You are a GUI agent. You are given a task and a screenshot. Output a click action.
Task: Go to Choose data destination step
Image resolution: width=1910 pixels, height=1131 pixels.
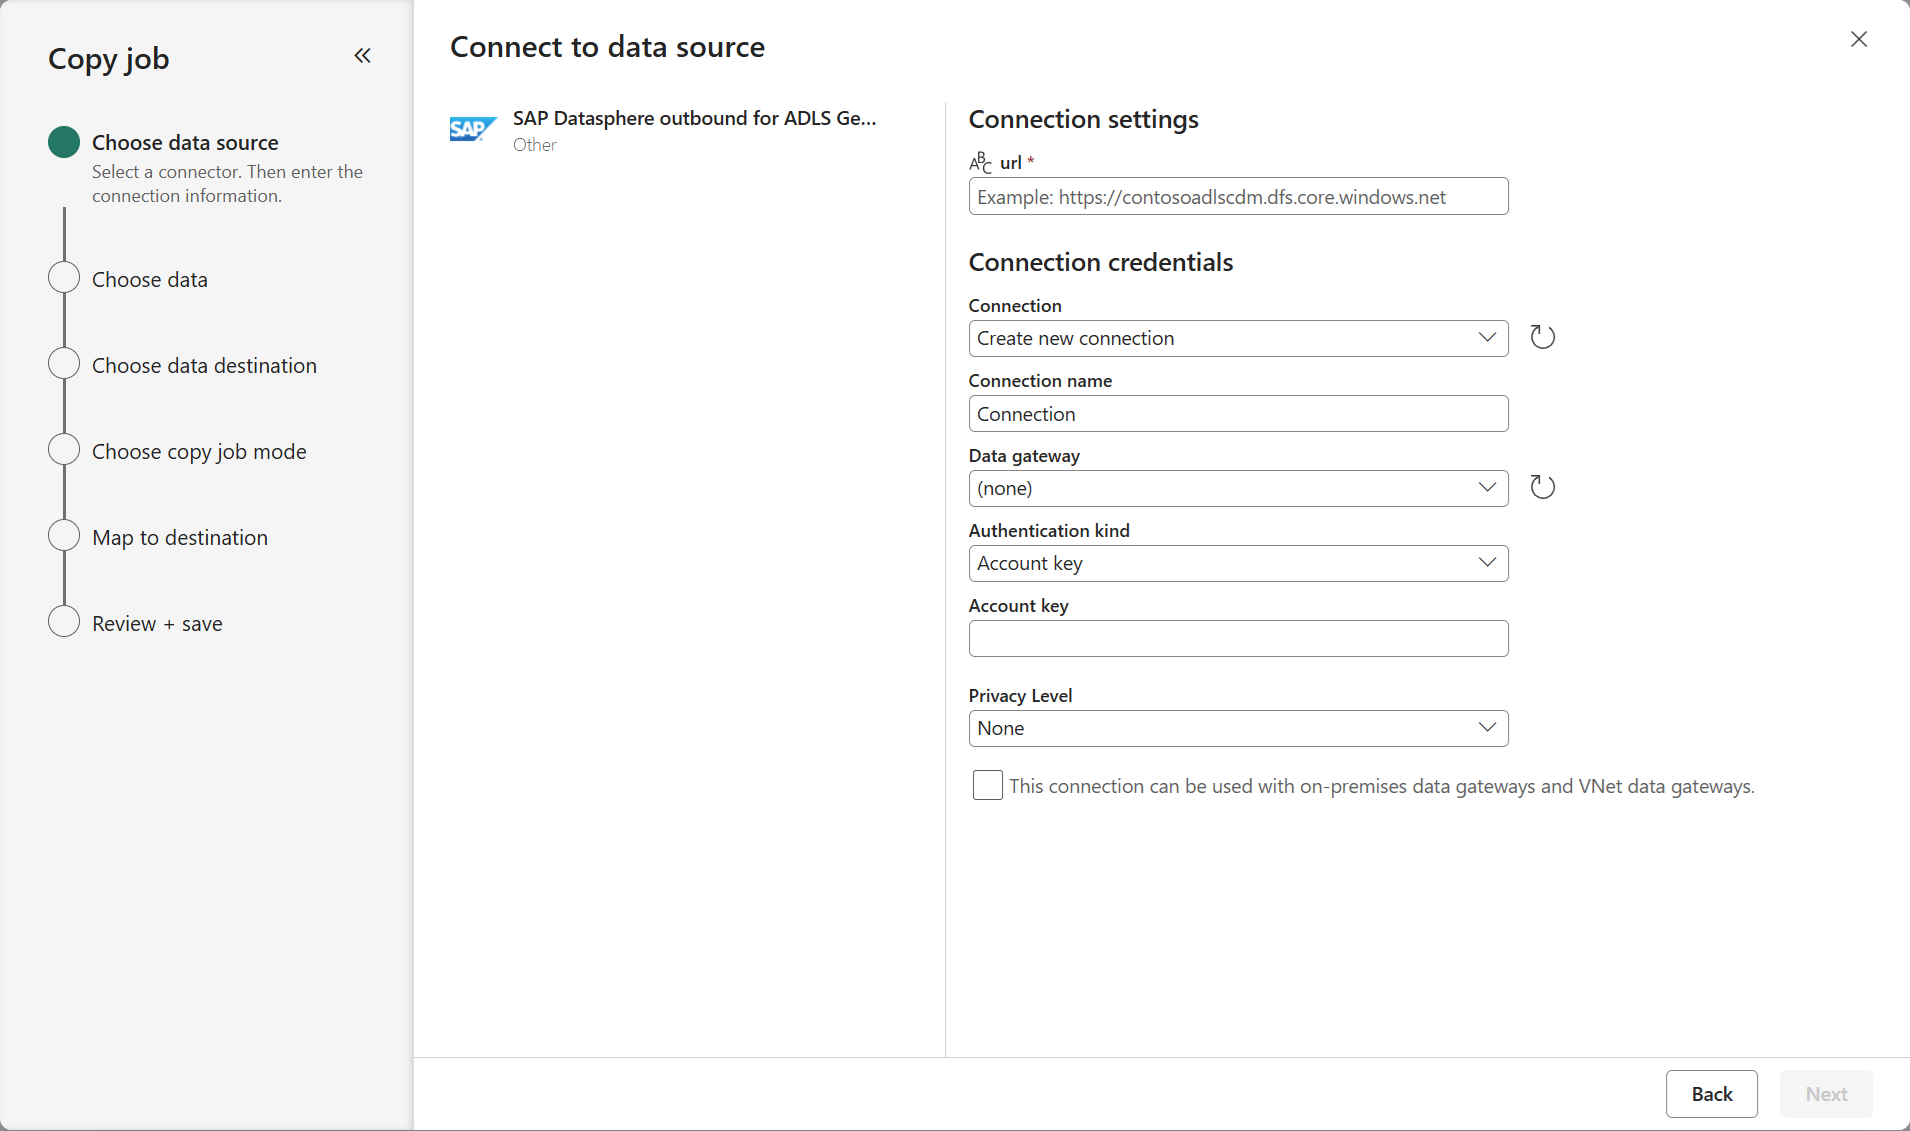point(204,366)
